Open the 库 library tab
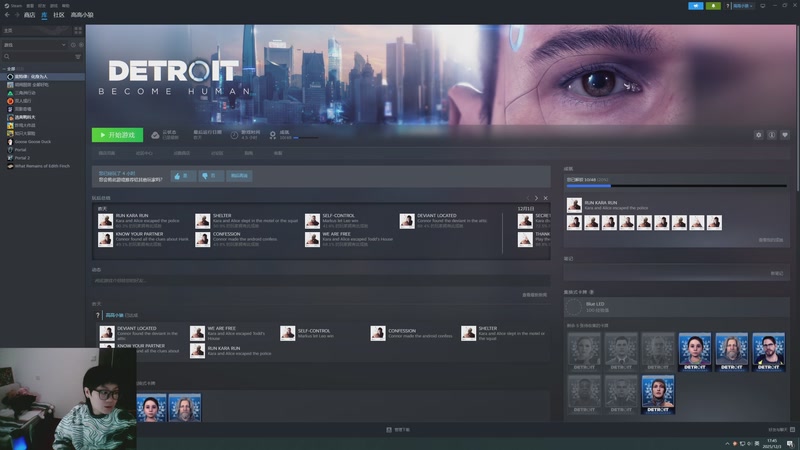 44,15
